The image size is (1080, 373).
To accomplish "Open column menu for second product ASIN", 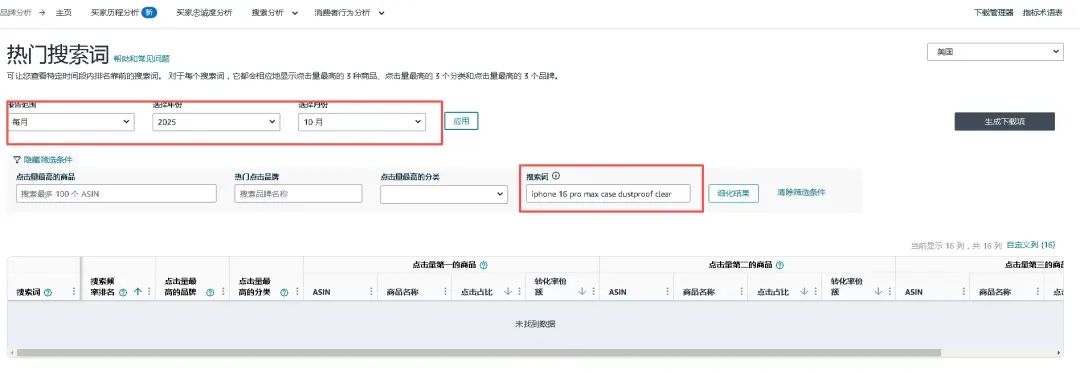I will tap(667, 292).
